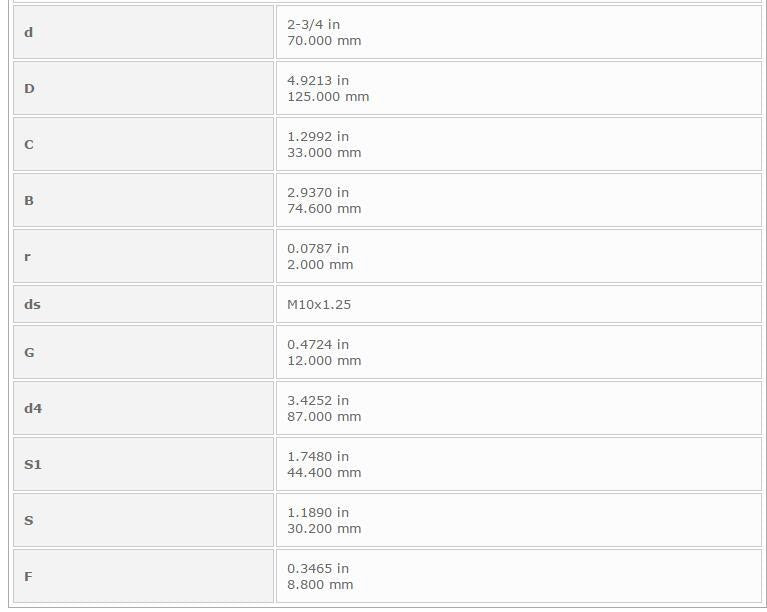This screenshot has height=612, width=767.
Task: Select the 125.000 mm value cell
Action: click(519, 89)
